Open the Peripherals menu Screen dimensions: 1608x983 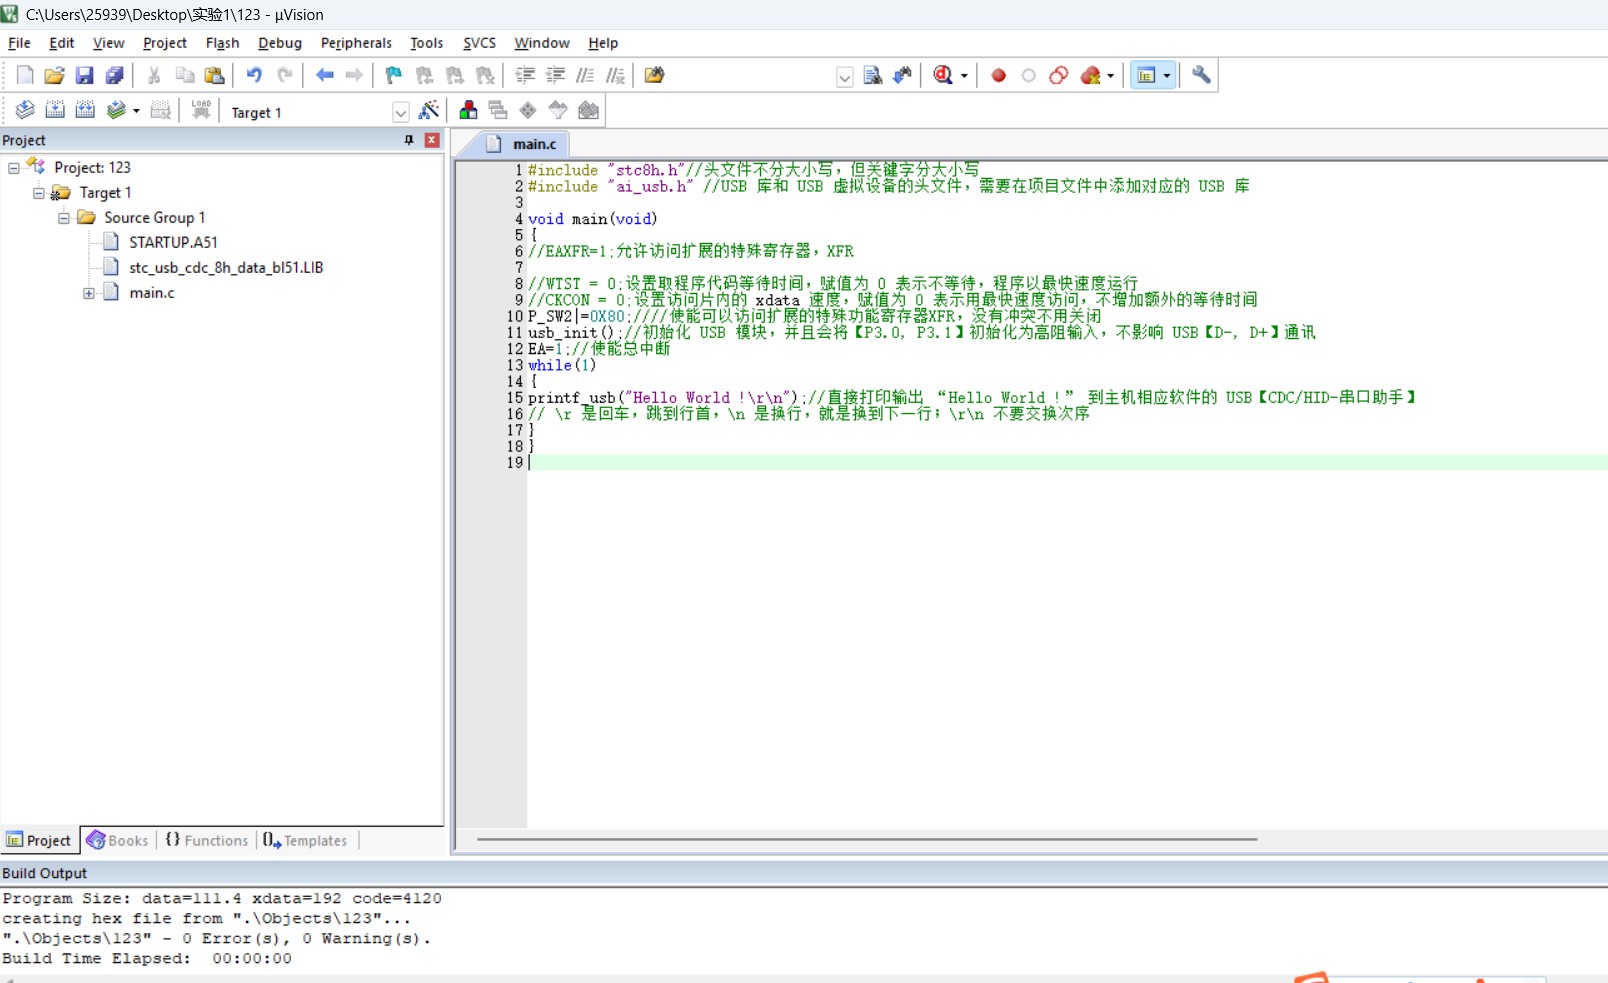pyautogui.click(x=356, y=43)
